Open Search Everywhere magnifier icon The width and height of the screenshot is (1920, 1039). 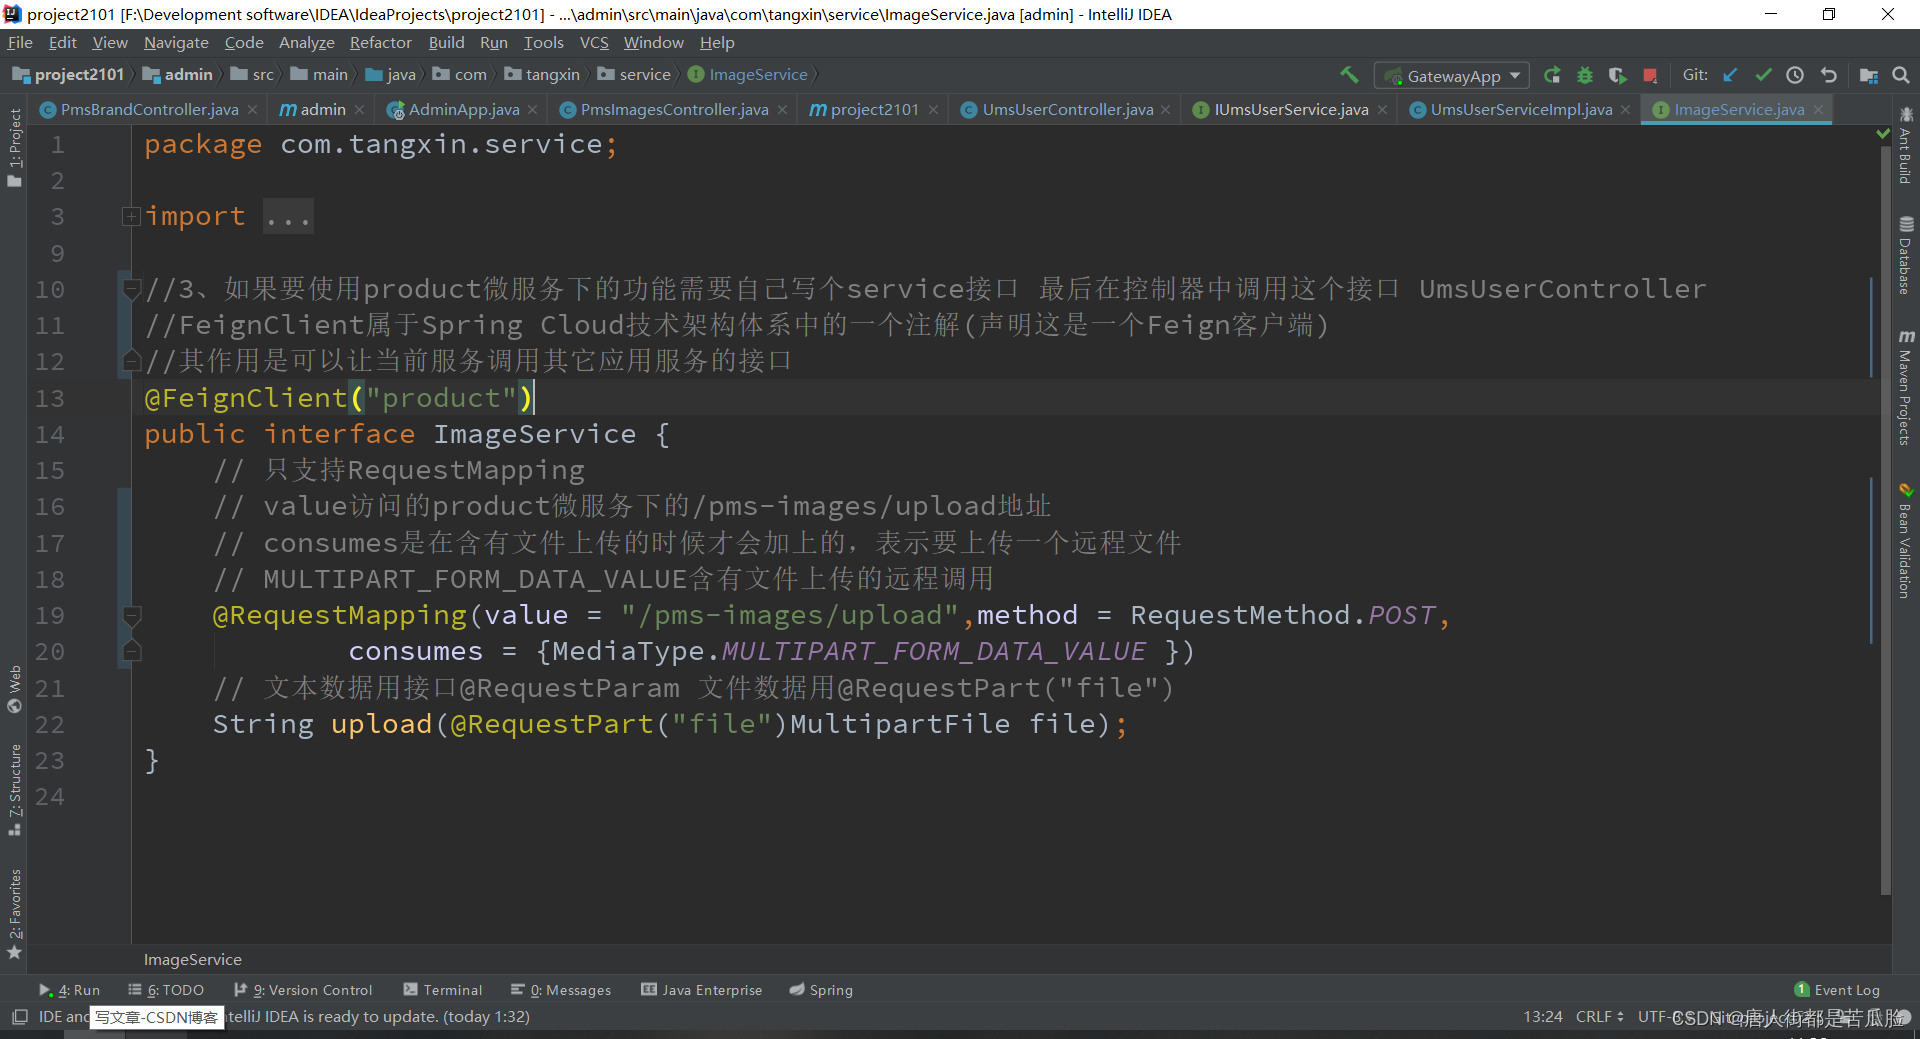point(1901,75)
